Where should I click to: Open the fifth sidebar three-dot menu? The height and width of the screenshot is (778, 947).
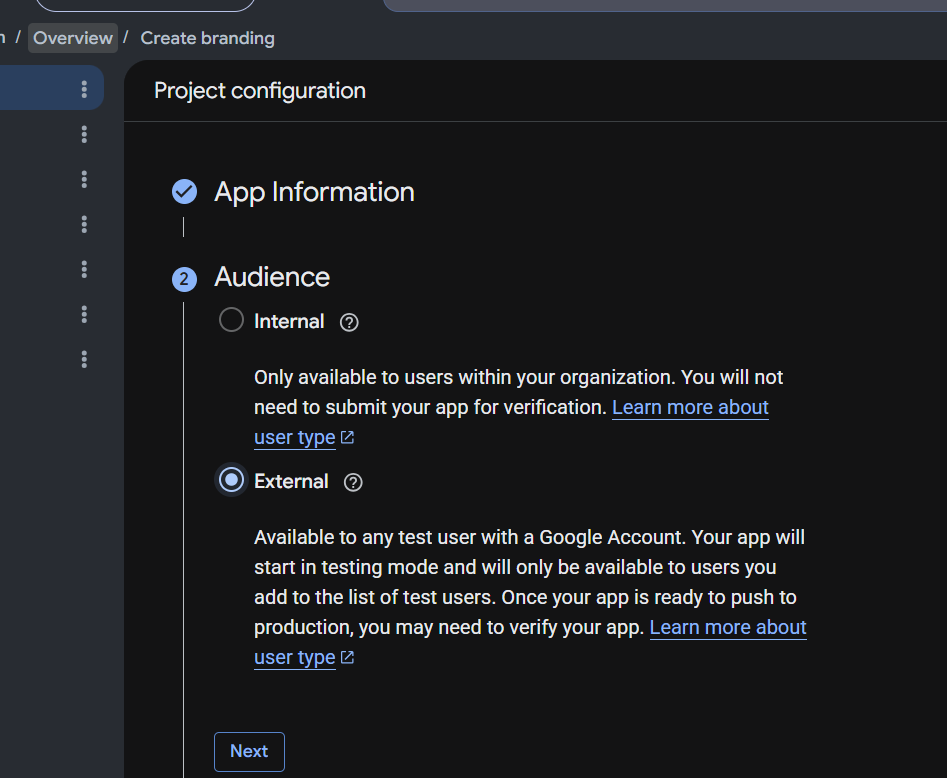click(x=84, y=269)
